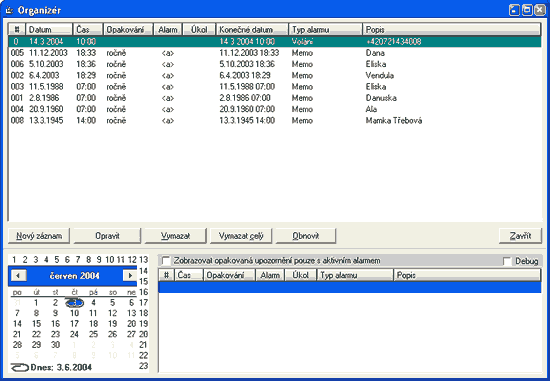The height and width of the screenshot is (381, 550).
Task: Select the Vendula memo row
Action: pos(275,75)
